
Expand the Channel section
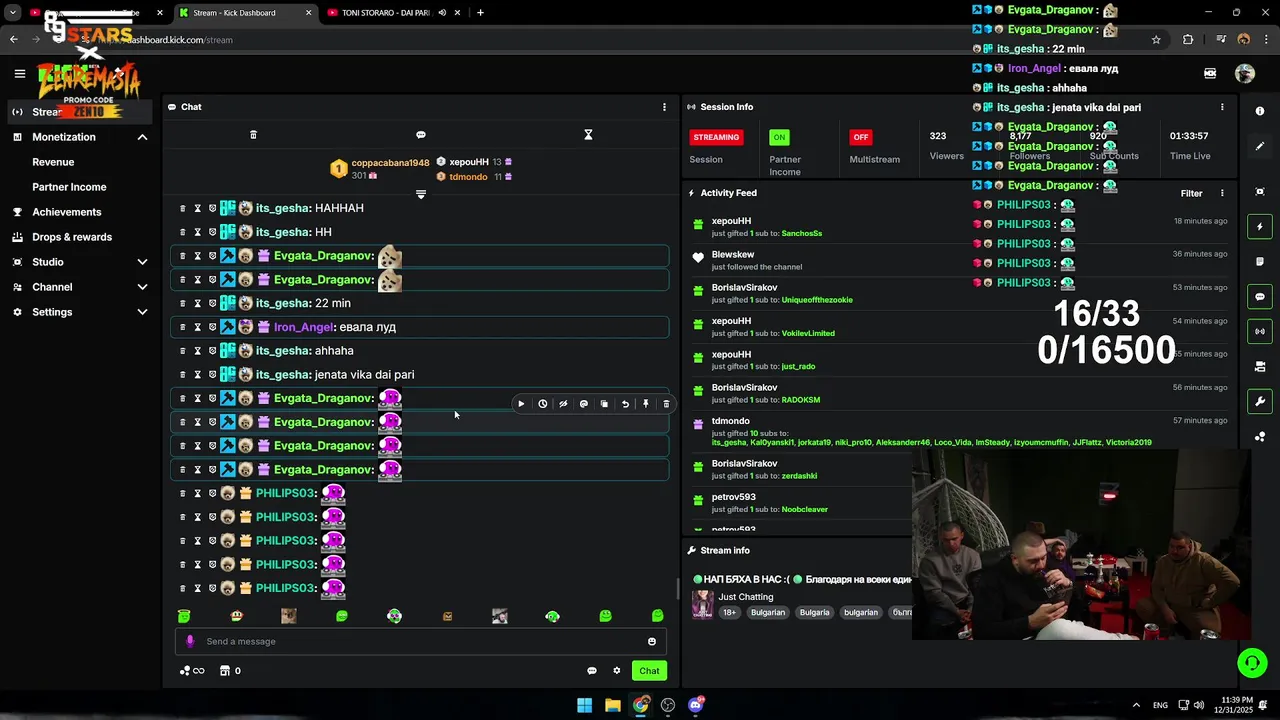click(142, 287)
